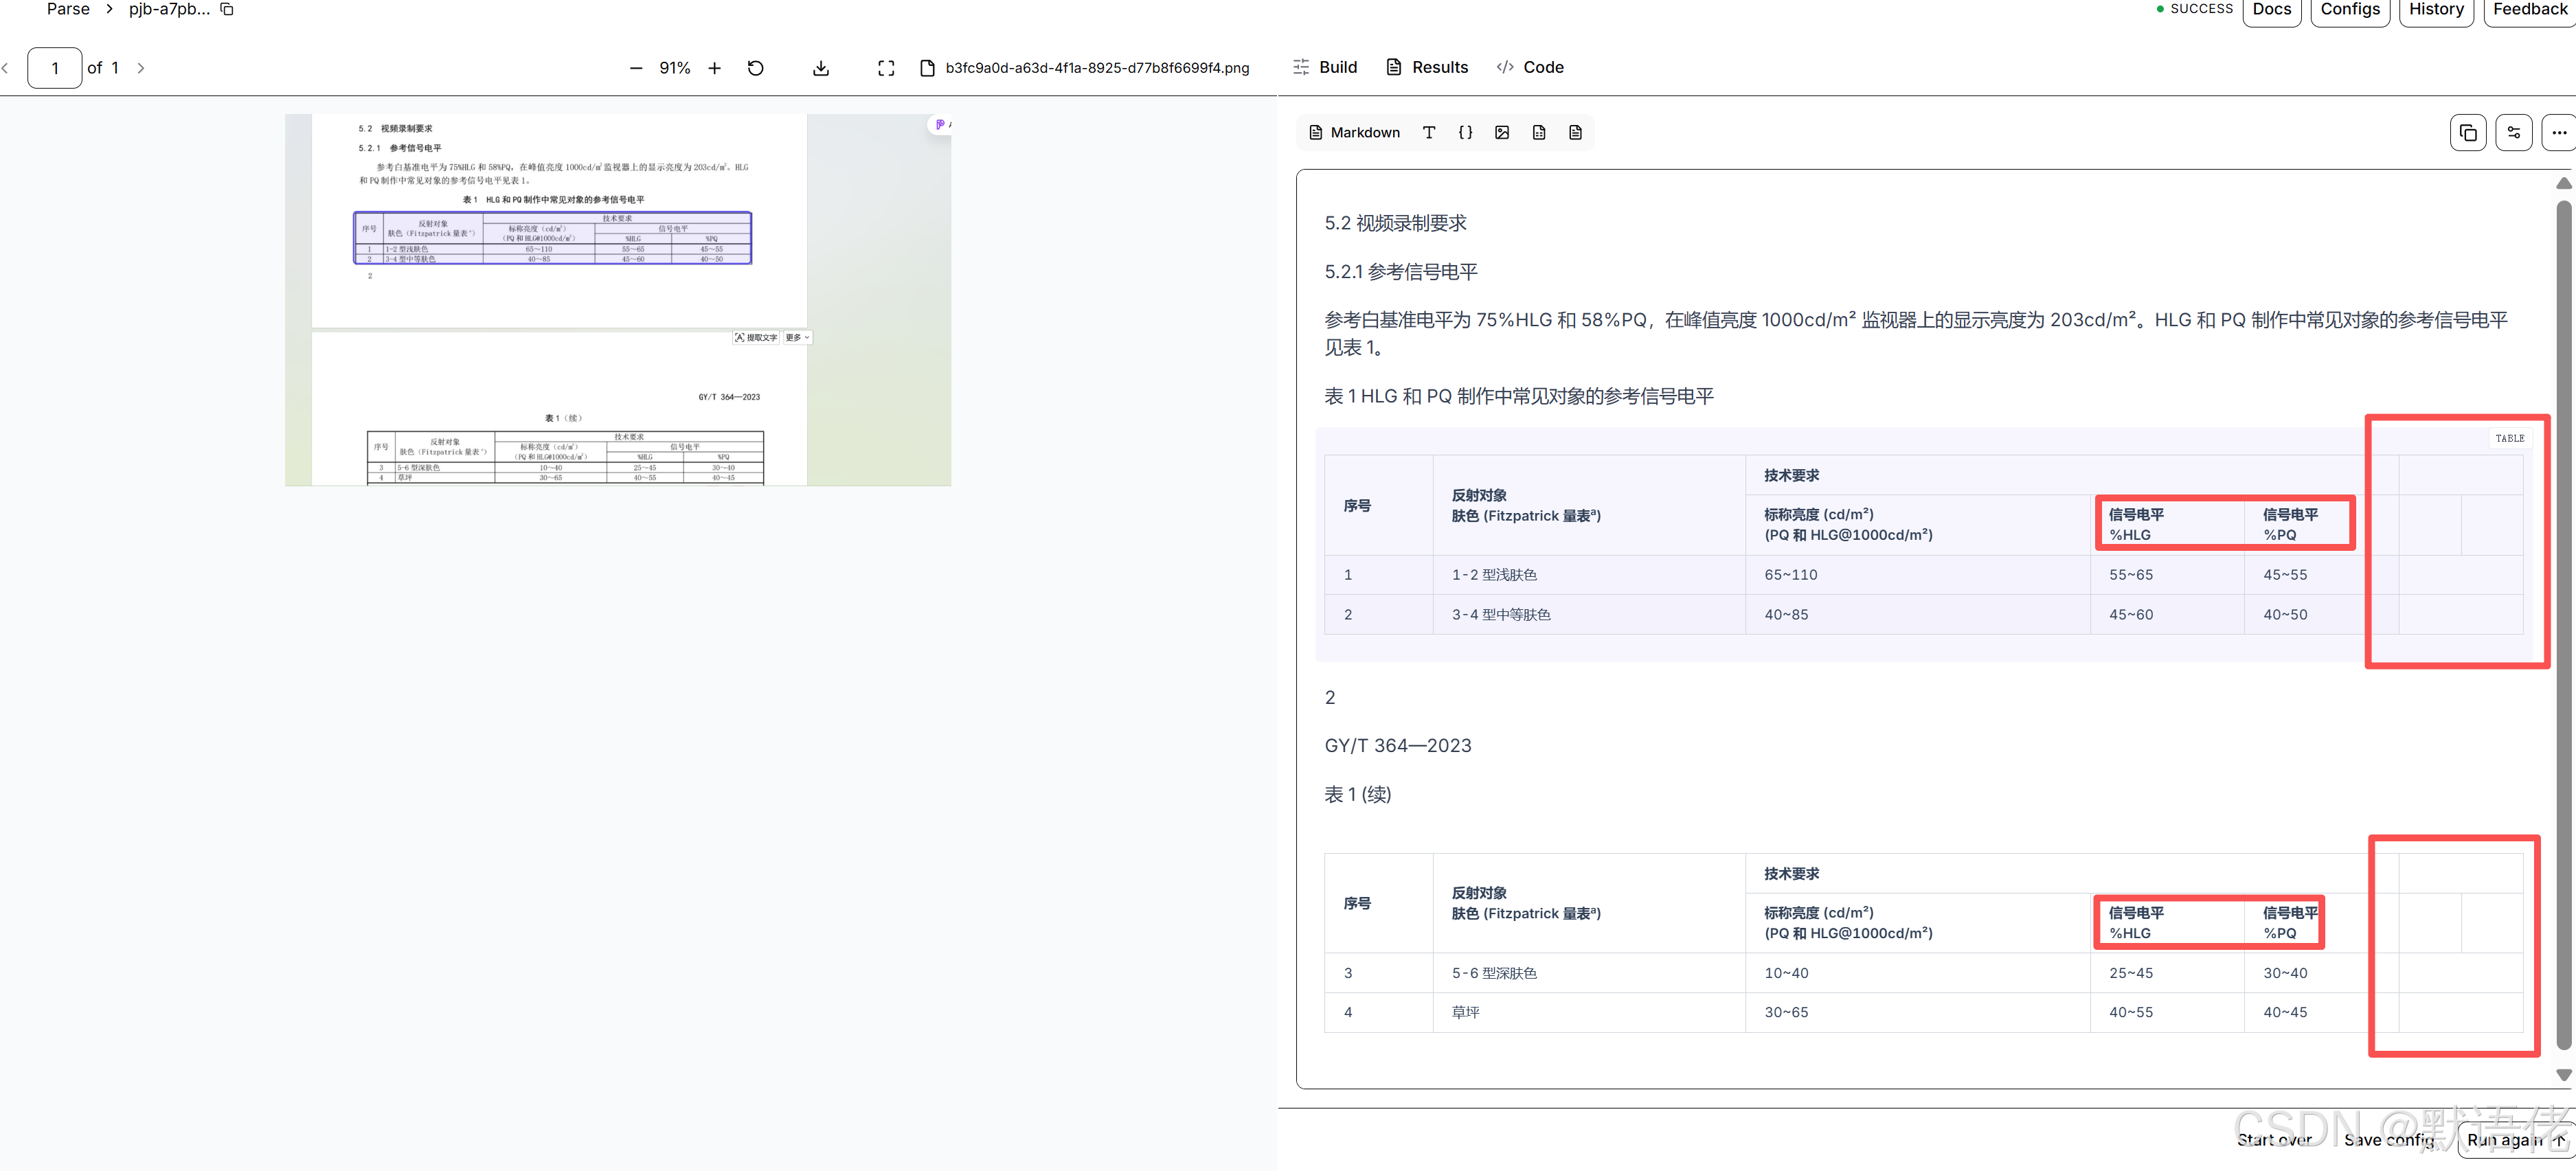Select the Markdown output view

pyautogui.click(x=1354, y=132)
